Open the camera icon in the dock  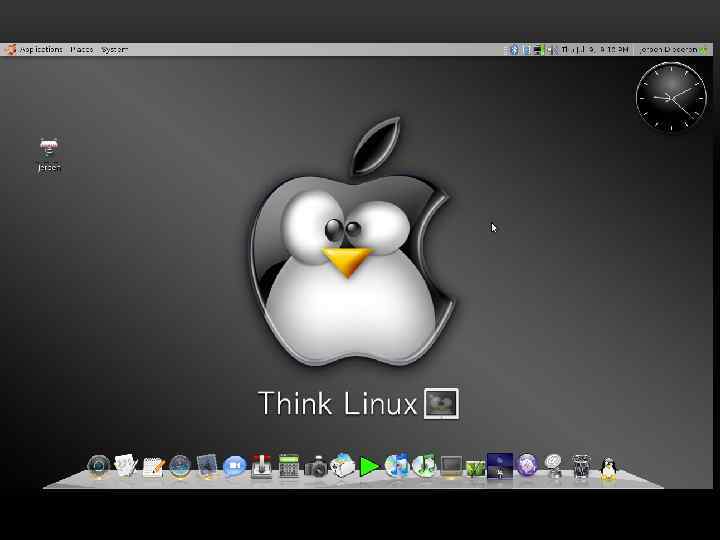click(316, 467)
